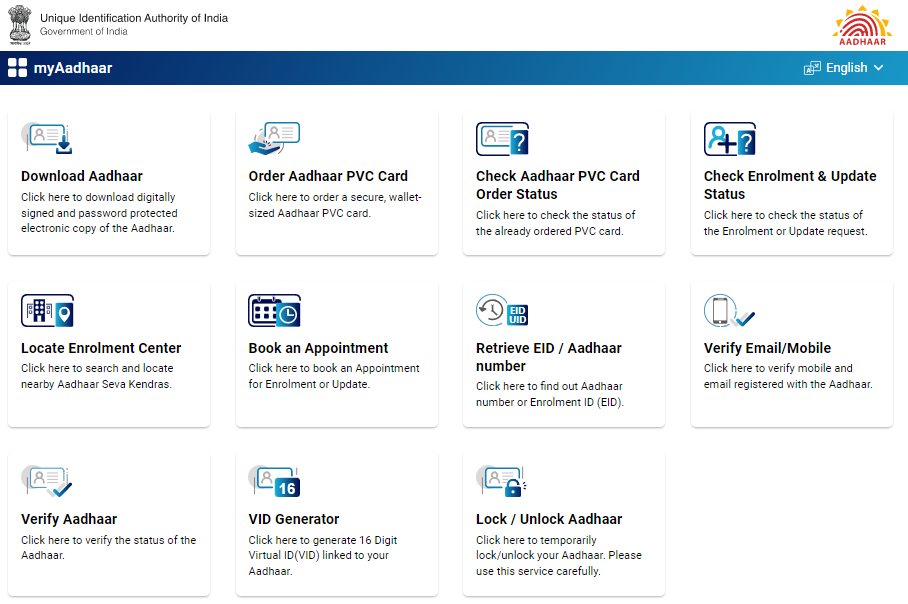Screen dimensions: 908x604
Task: Open Retrieve EID / Aadhaar number heading
Action: pos(549,357)
